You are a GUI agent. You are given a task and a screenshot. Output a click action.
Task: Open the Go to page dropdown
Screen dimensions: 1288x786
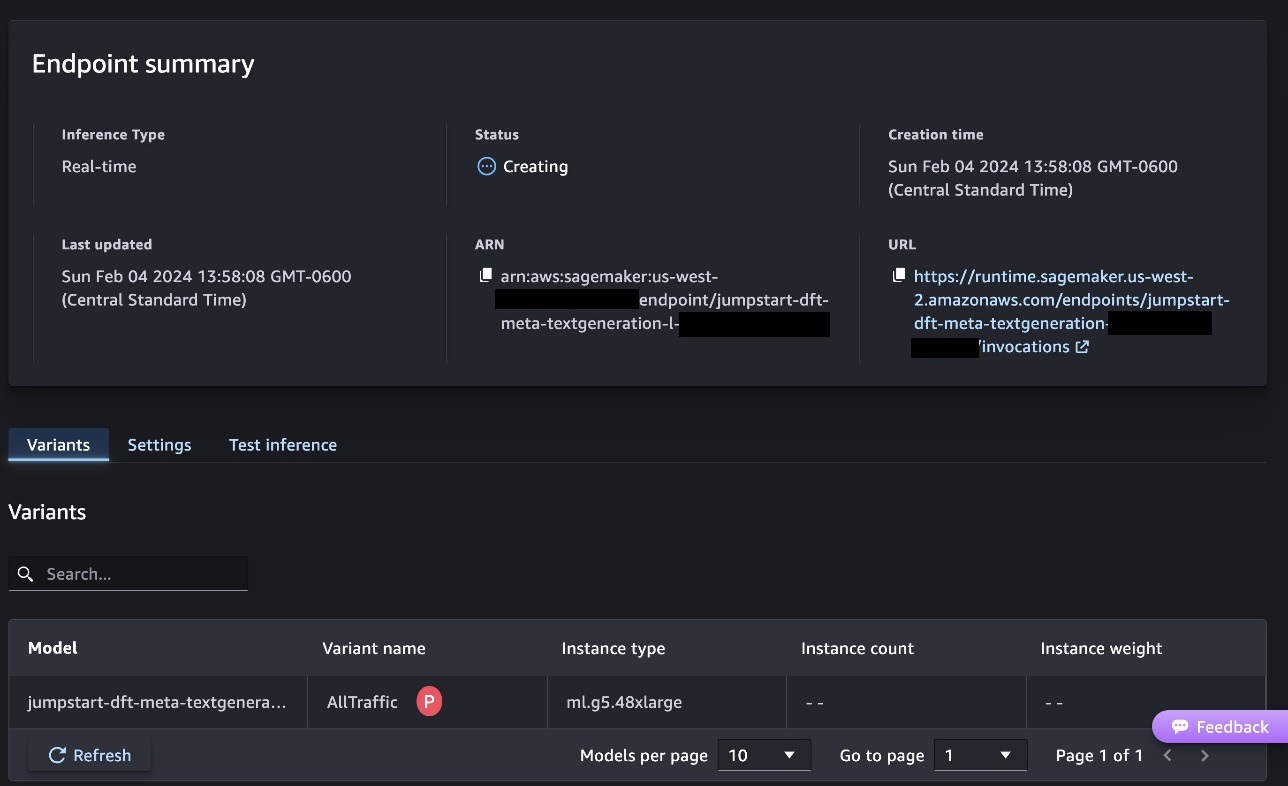[980, 755]
